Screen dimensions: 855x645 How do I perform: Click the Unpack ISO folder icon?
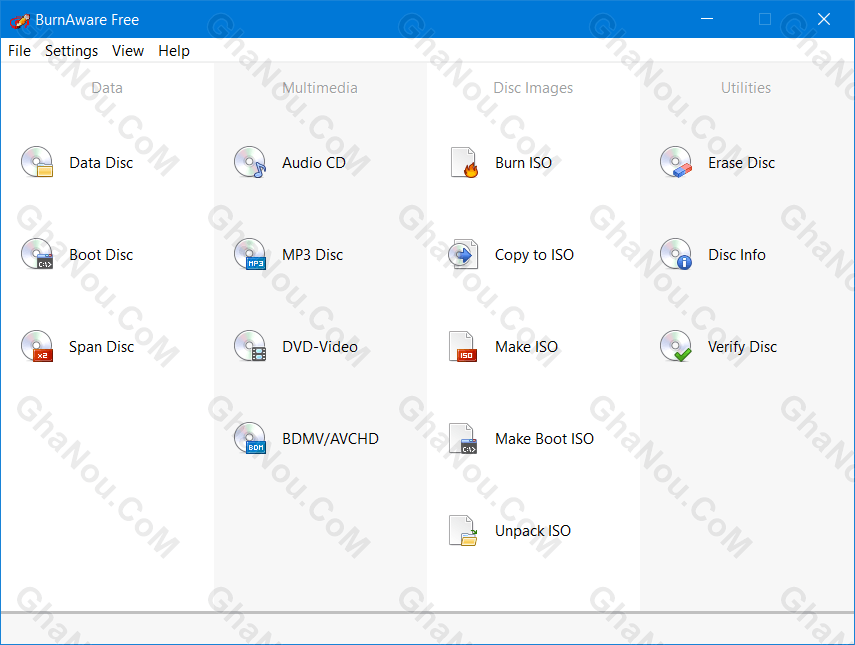point(463,531)
